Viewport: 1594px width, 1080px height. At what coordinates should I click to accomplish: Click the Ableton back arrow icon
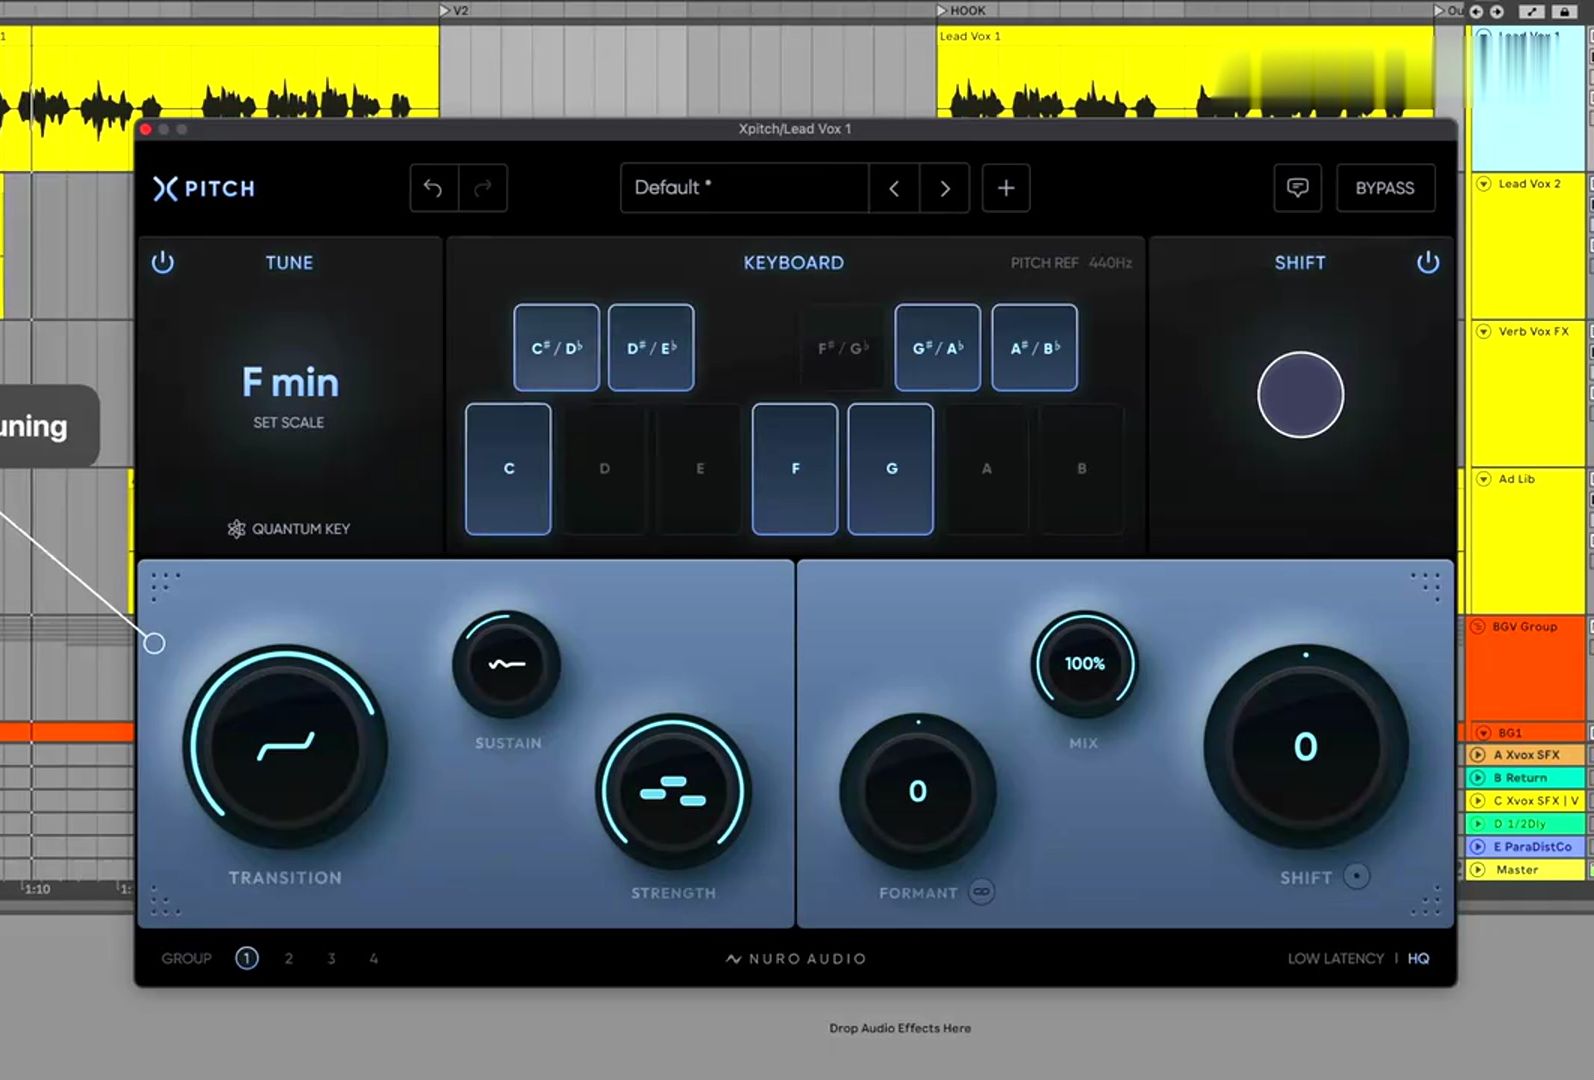(x=1476, y=11)
